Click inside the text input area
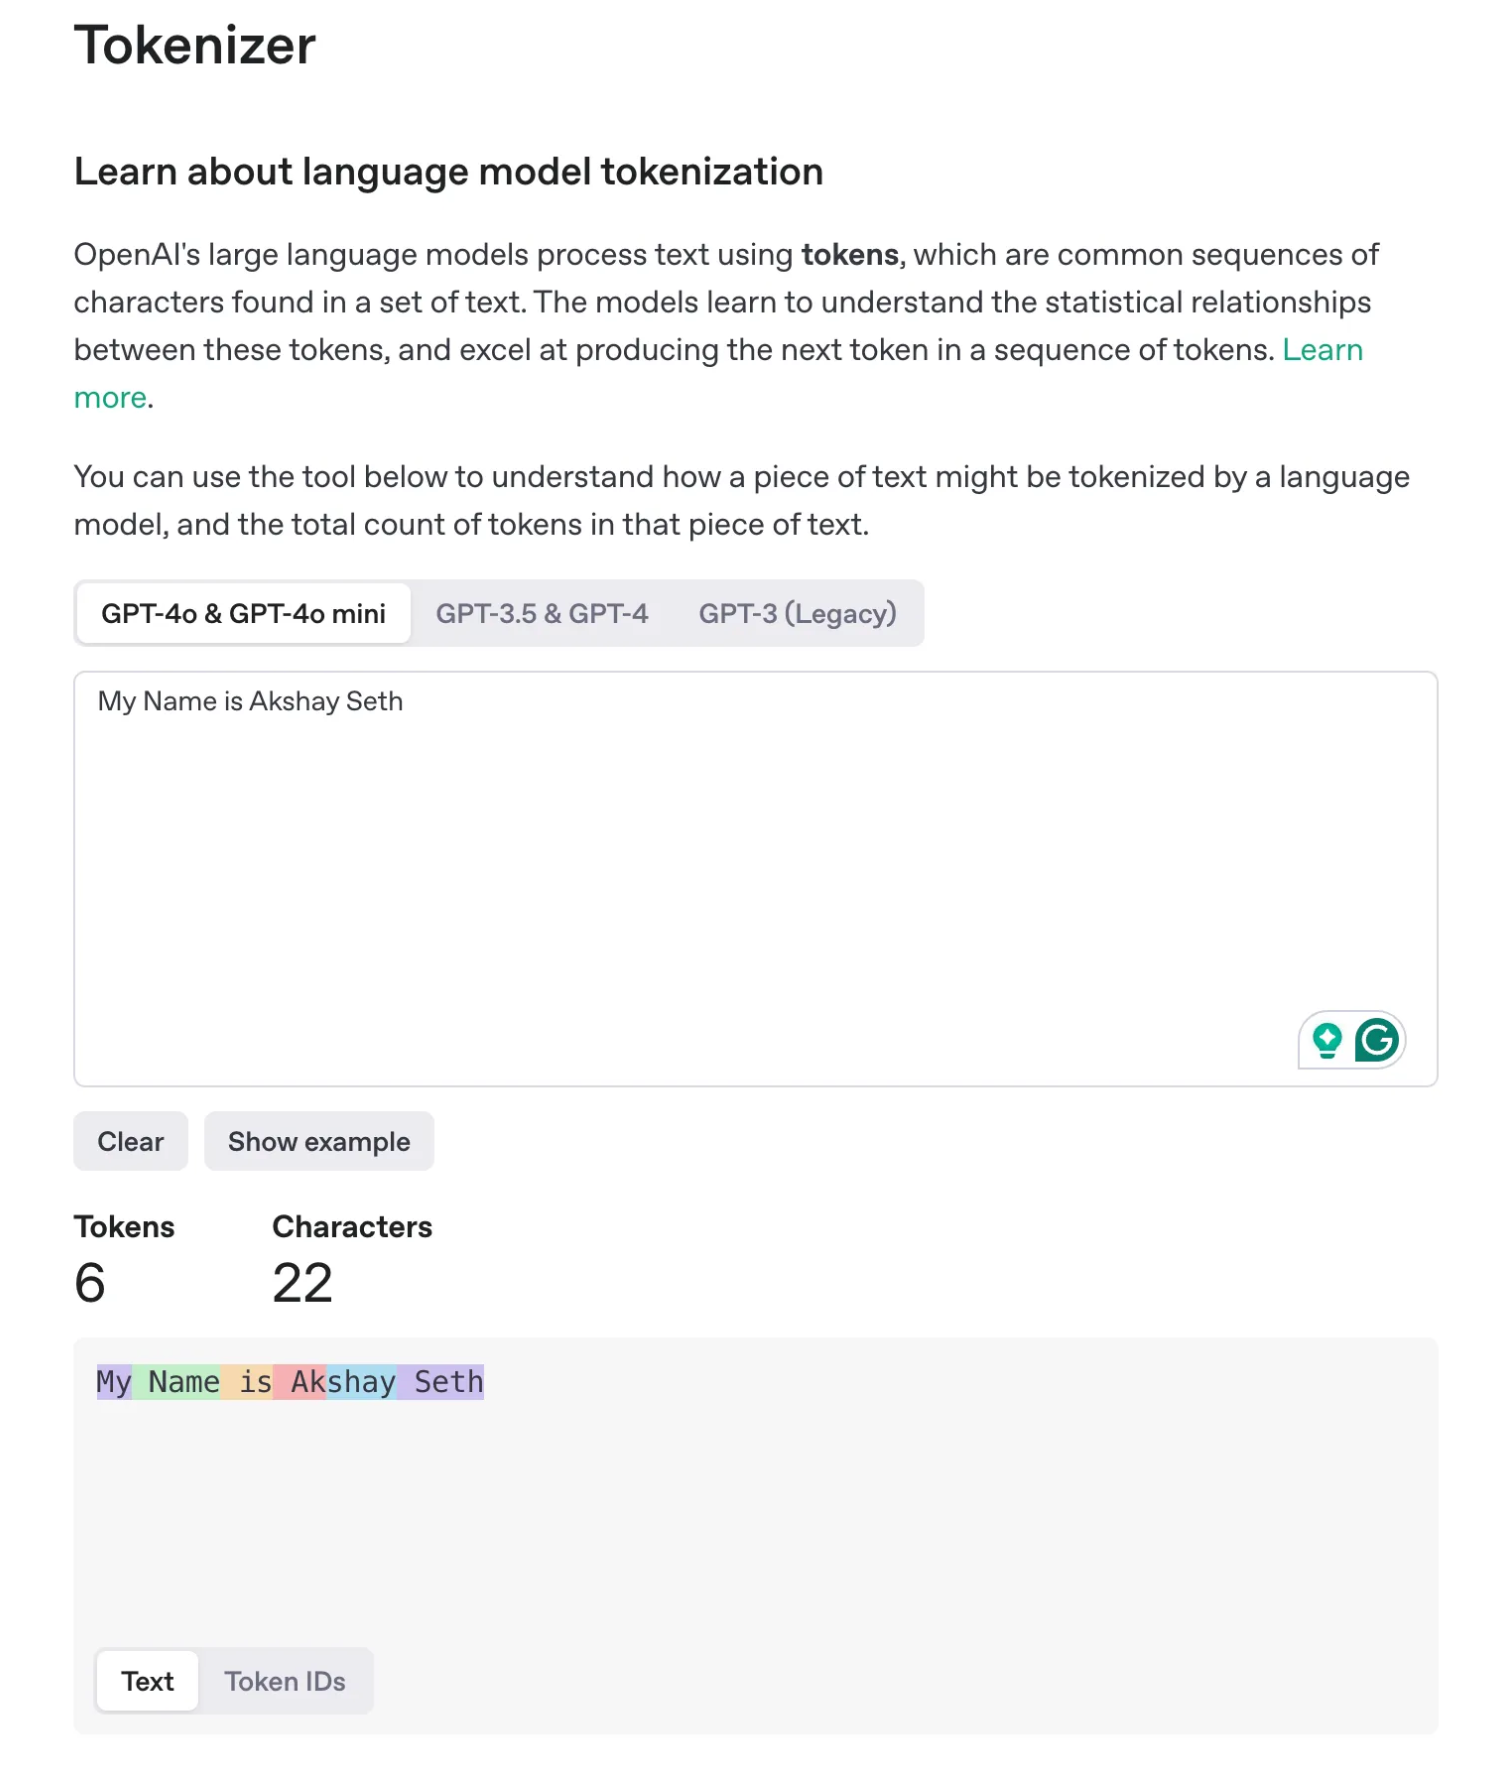 tap(756, 878)
